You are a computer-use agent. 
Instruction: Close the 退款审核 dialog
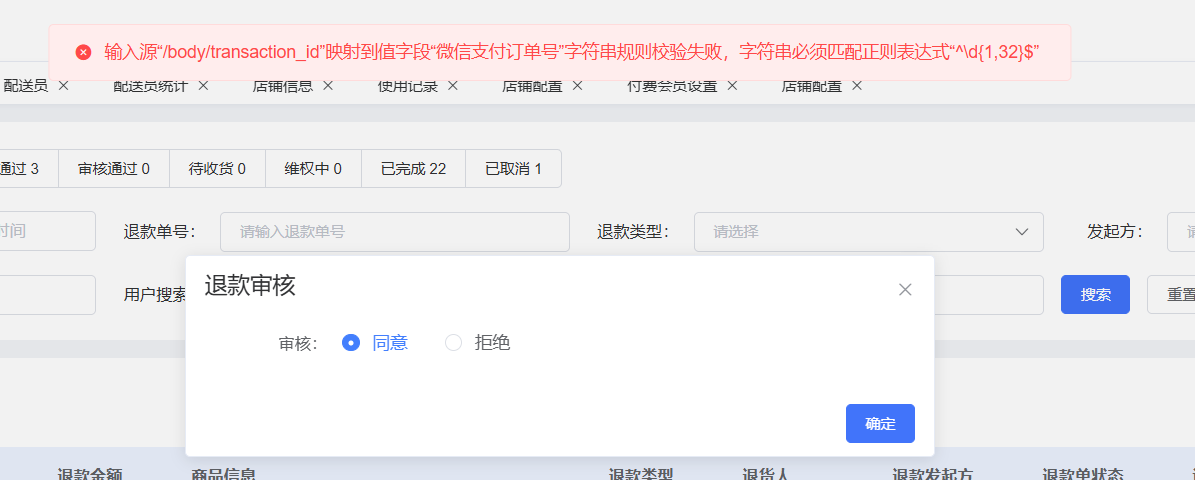pyautogui.click(x=905, y=290)
